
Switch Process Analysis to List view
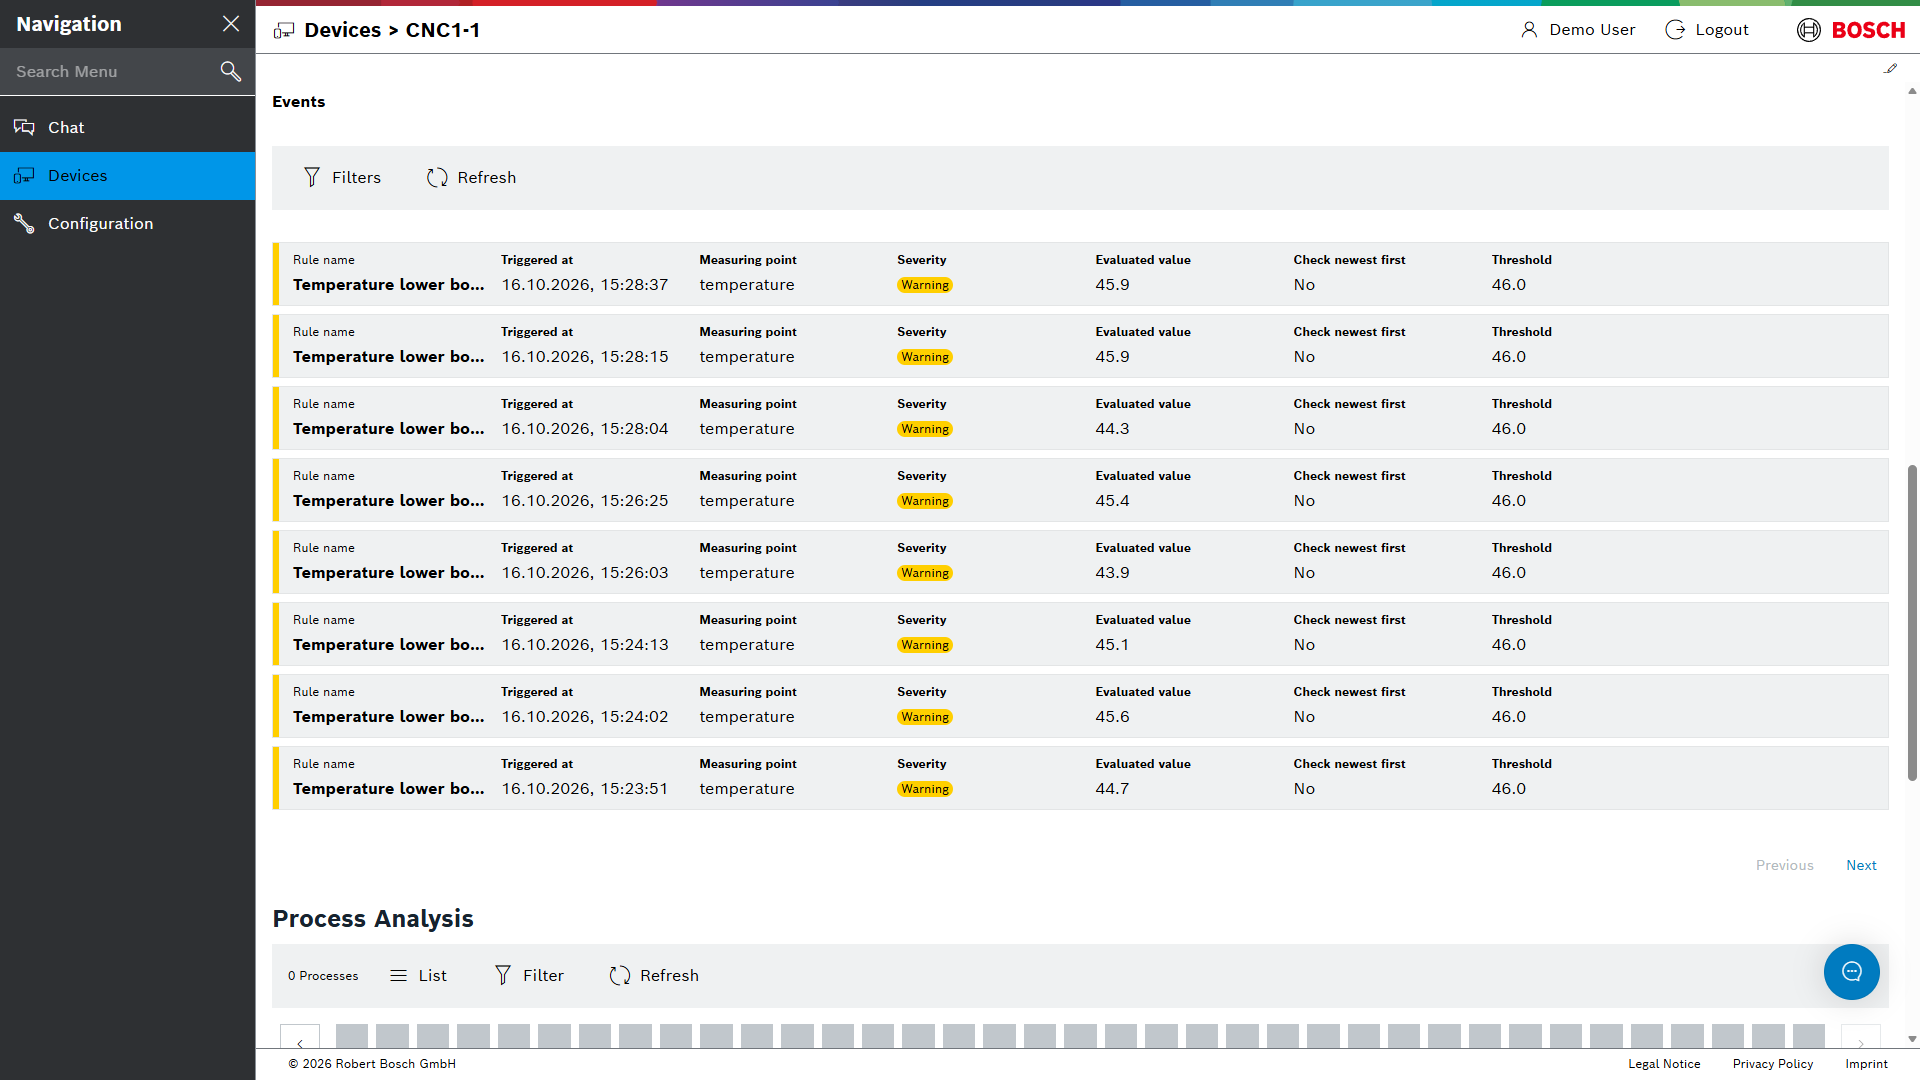418,975
